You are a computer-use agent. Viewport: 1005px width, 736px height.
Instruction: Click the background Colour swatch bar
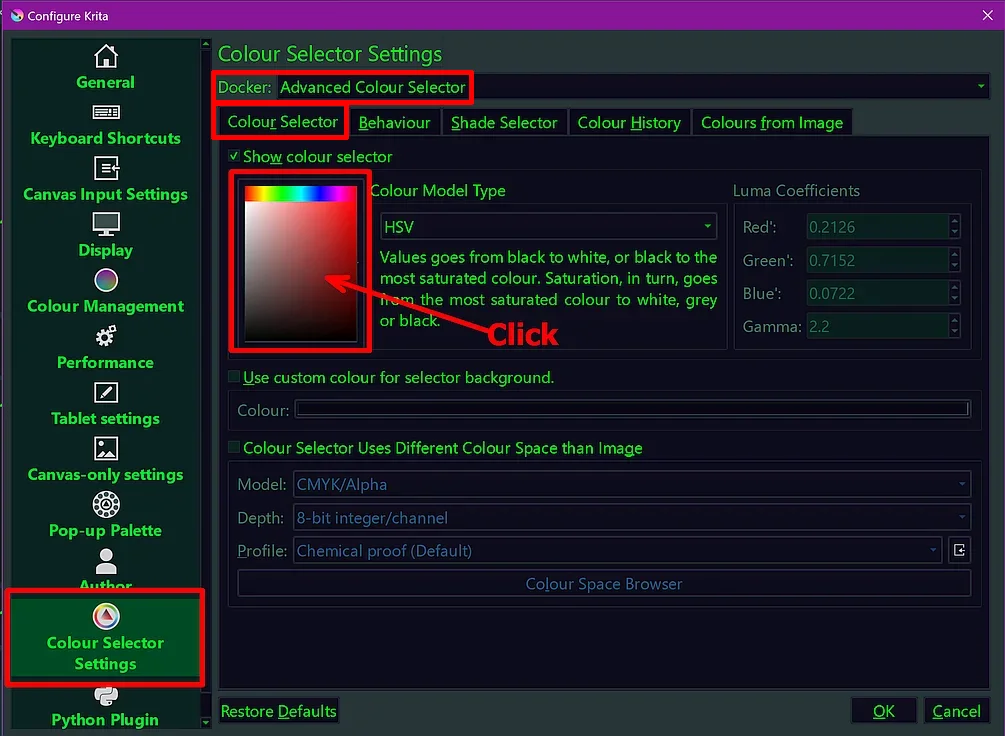(632, 409)
